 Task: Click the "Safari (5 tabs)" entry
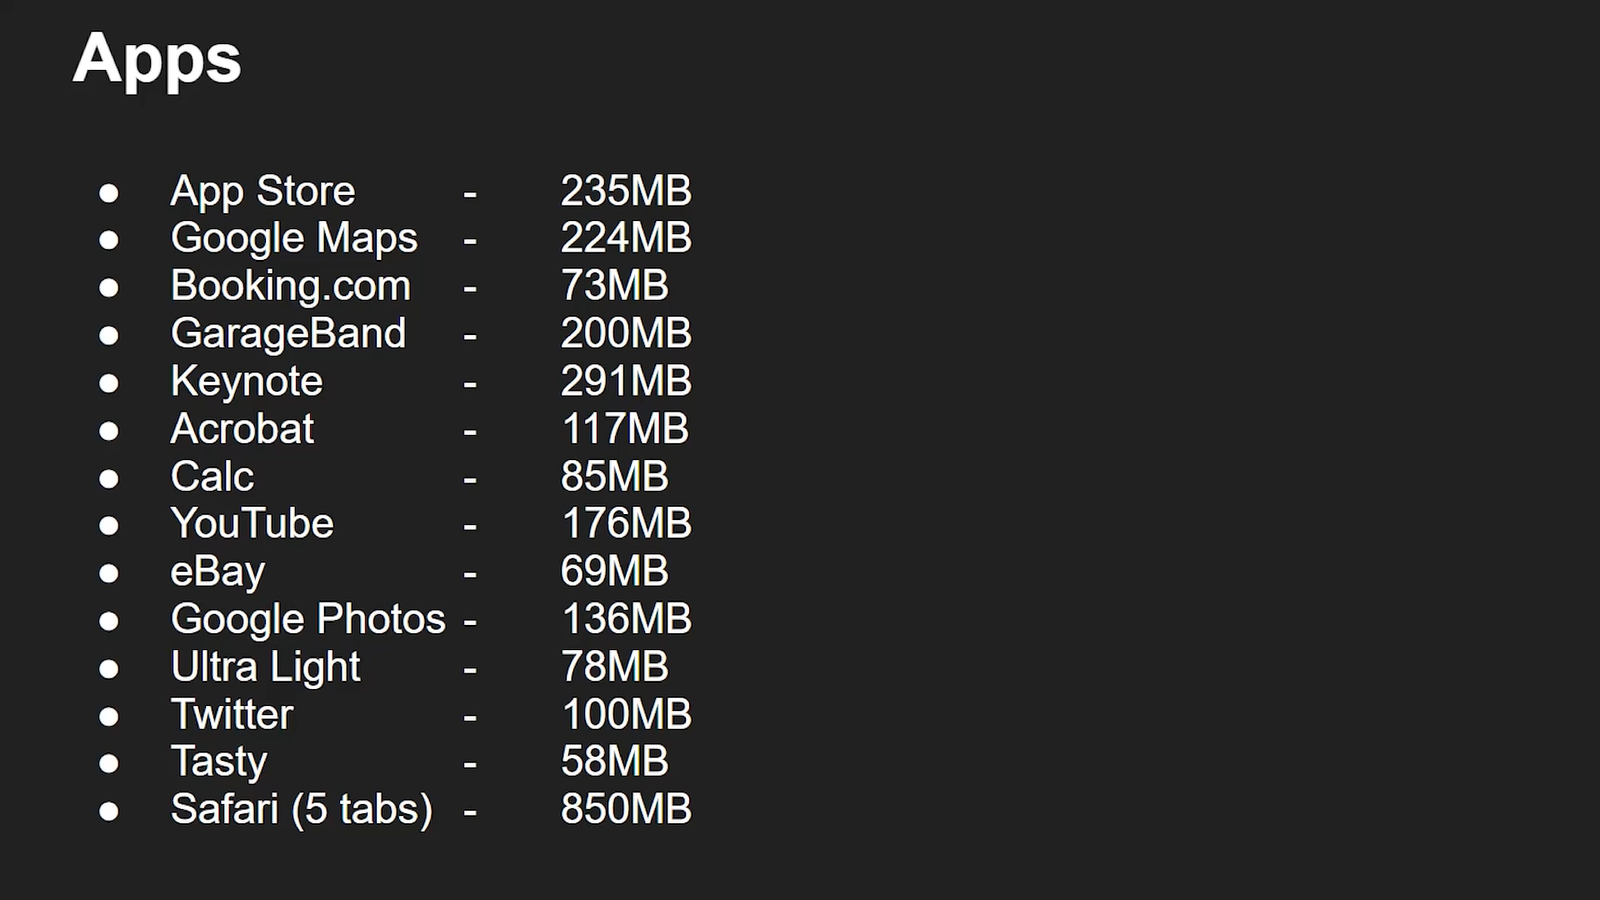[x=301, y=809]
